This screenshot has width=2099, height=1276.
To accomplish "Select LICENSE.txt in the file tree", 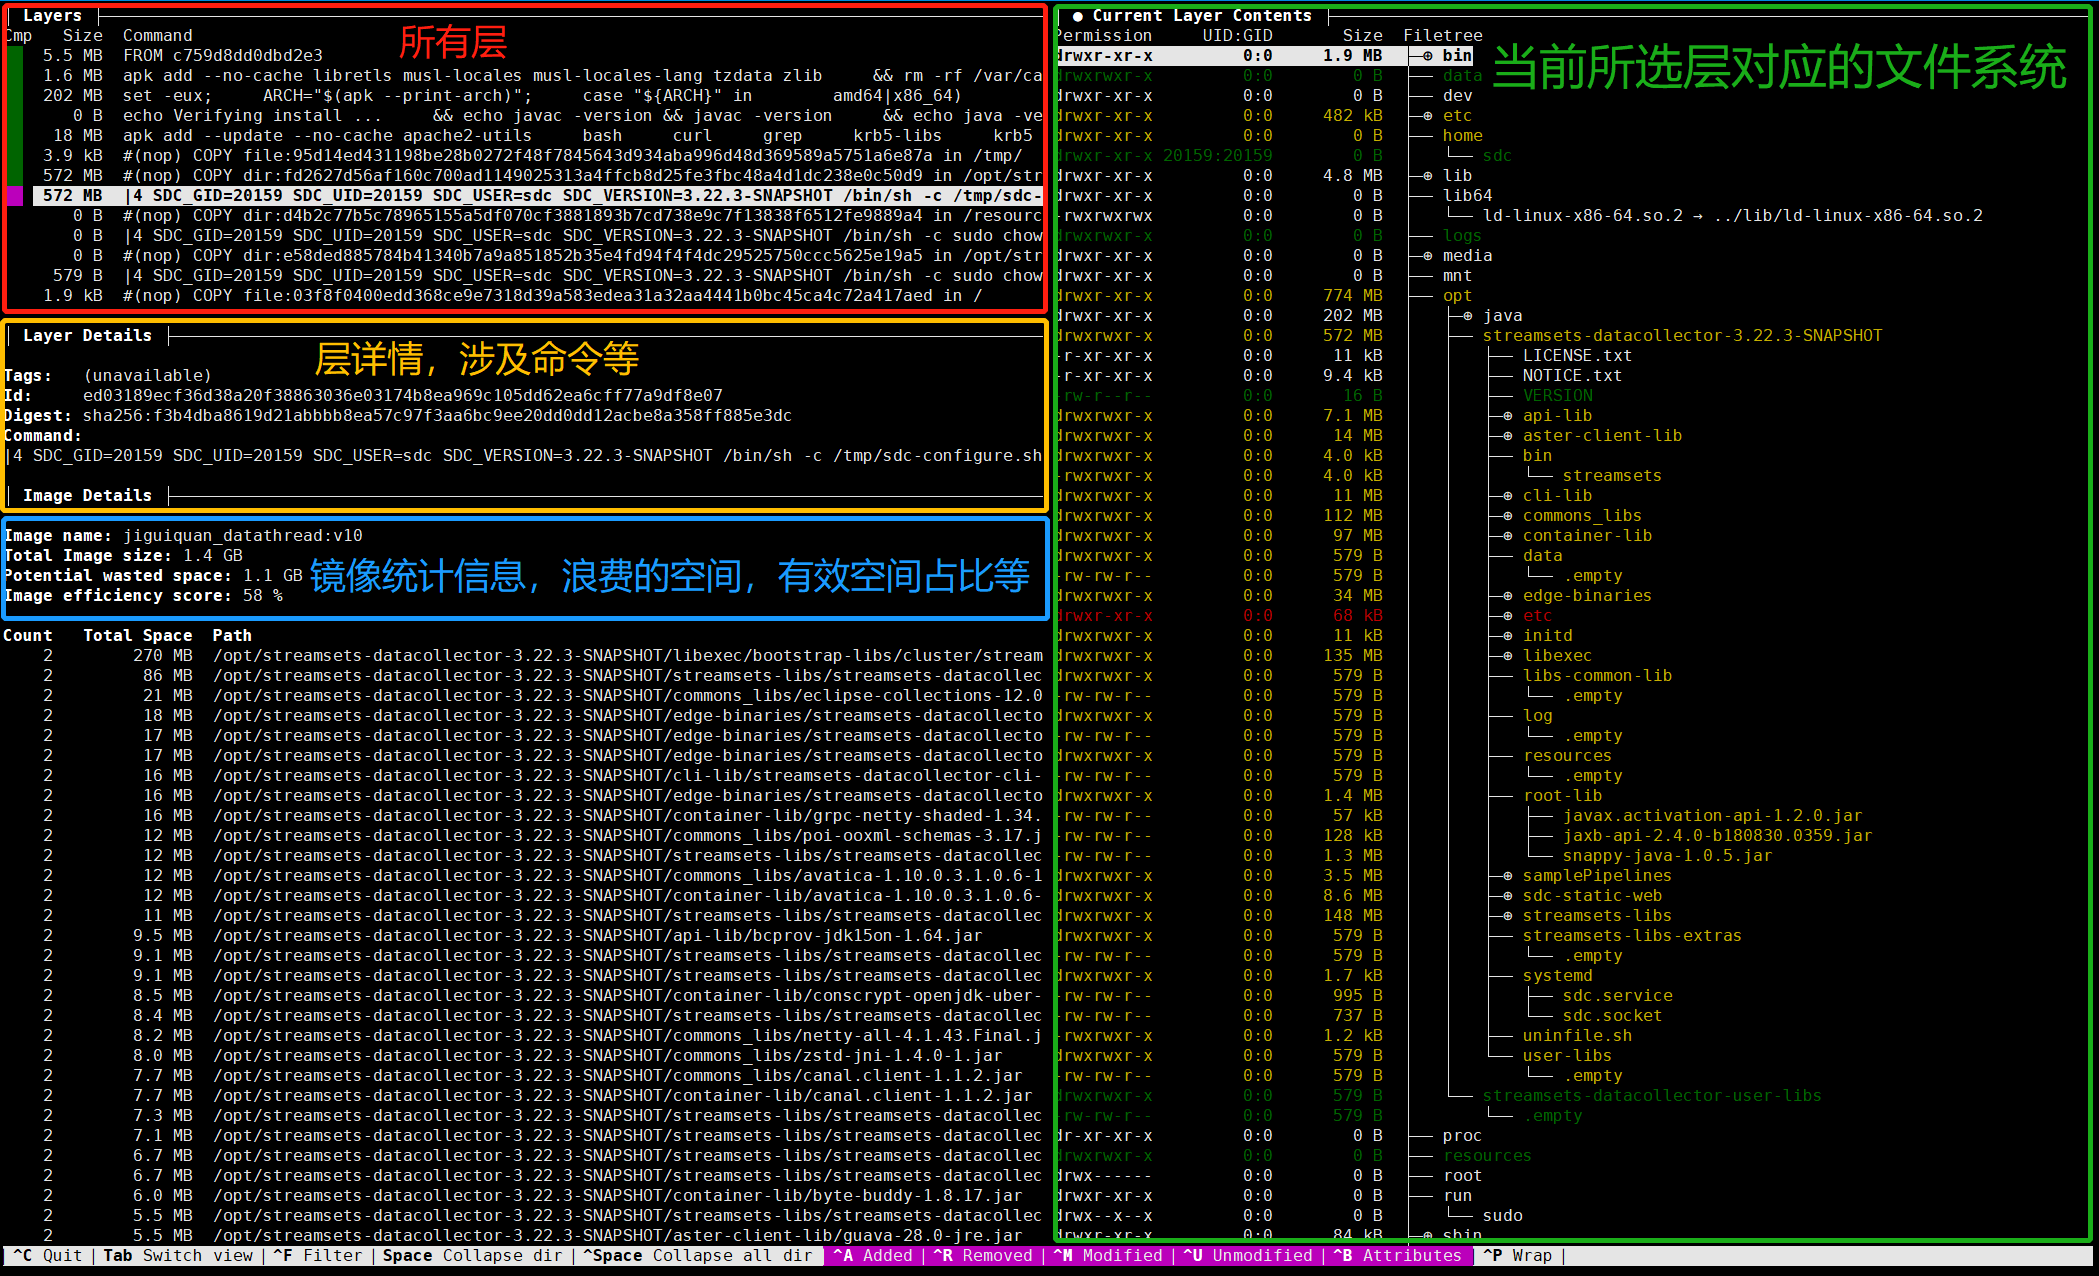I will coord(1577,356).
